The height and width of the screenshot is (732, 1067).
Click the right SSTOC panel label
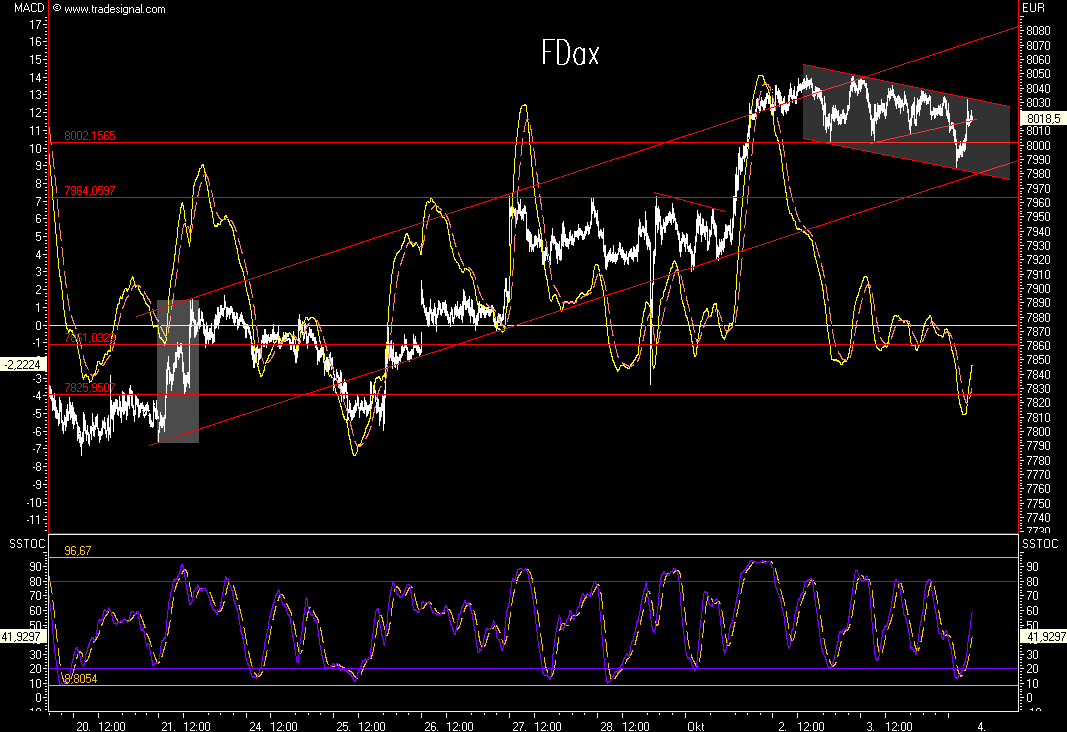pos(1039,542)
